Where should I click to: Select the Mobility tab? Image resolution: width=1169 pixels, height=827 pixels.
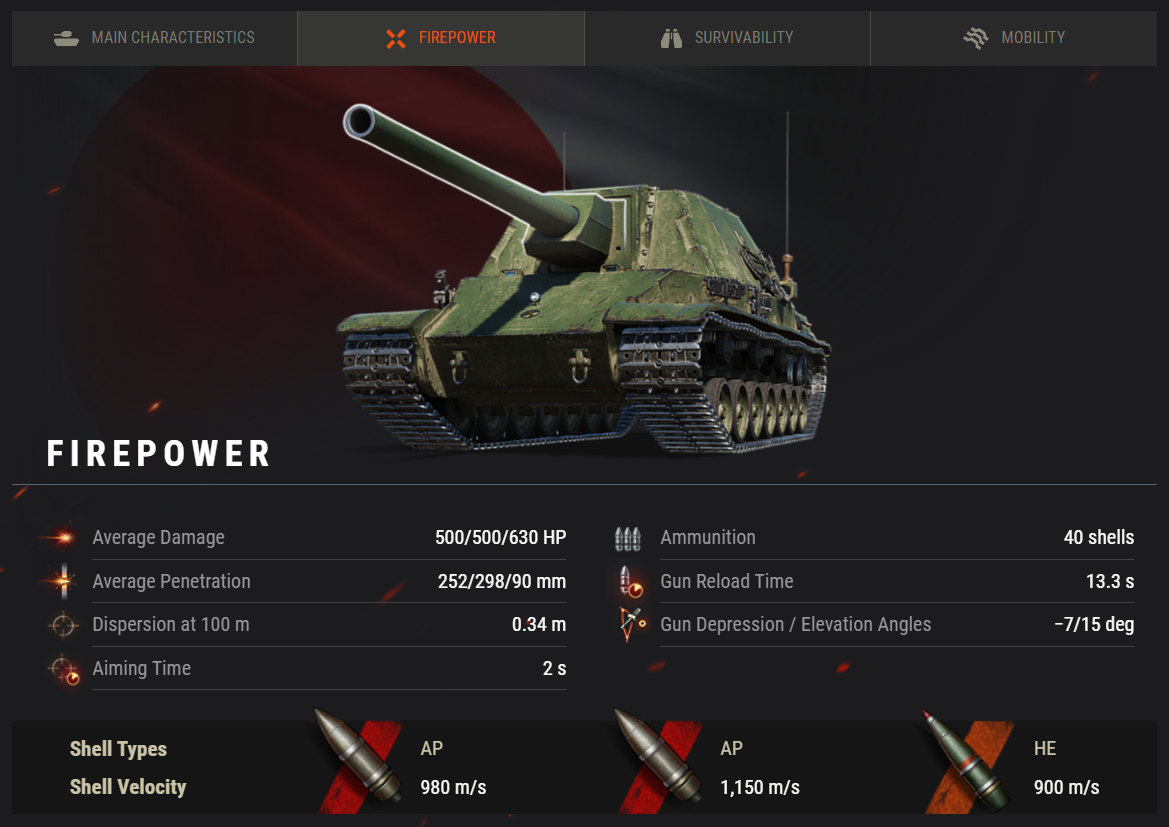[x=1014, y=38]
